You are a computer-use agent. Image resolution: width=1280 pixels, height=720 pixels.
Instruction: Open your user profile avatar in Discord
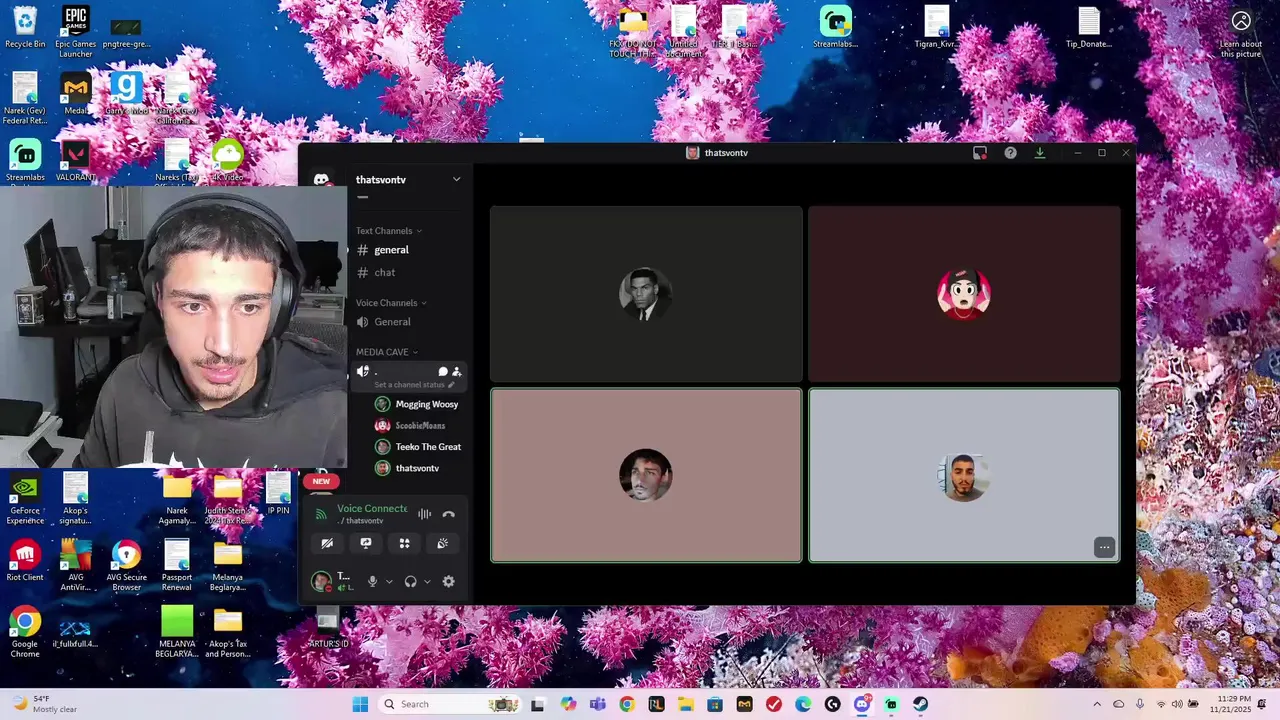coord(321,581)
